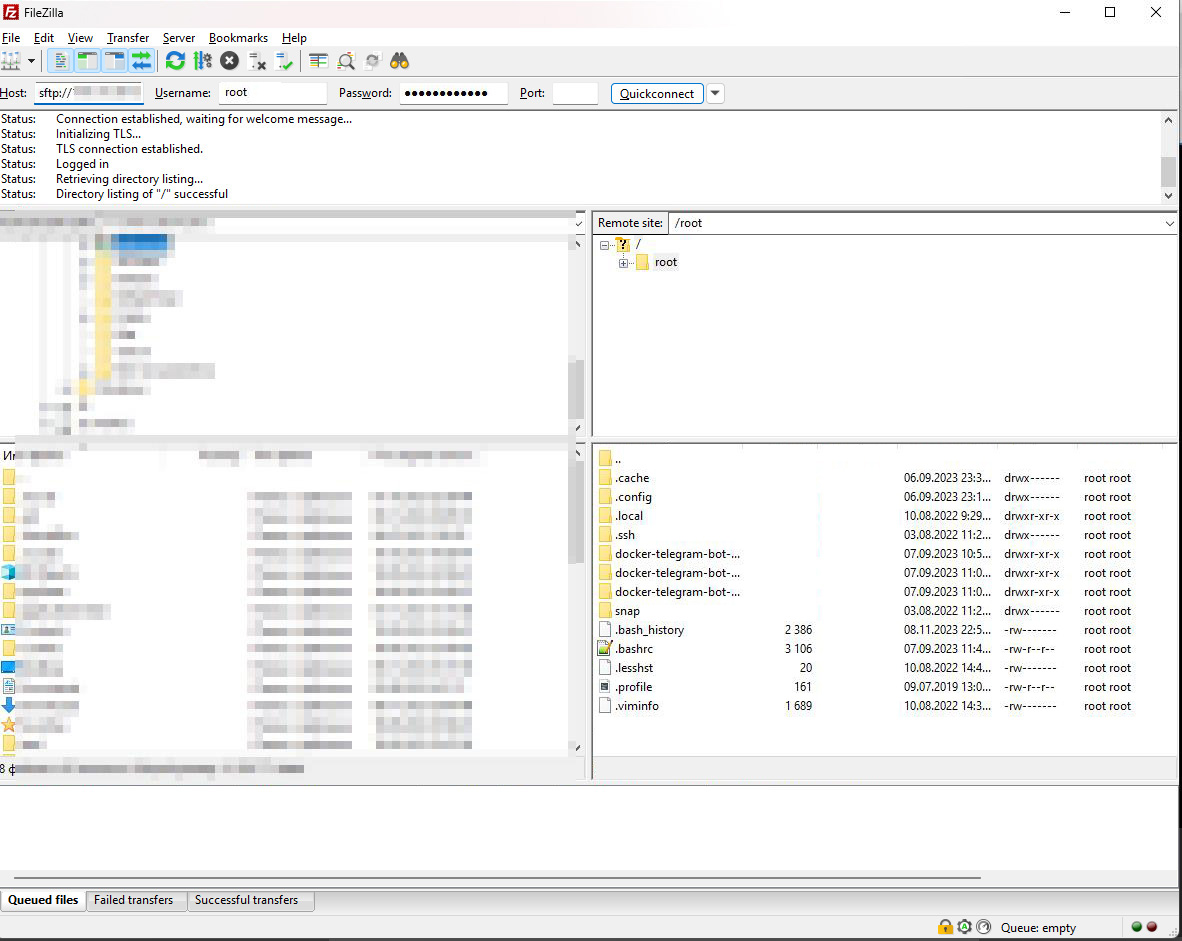Open the Help menu

(294, 38)
